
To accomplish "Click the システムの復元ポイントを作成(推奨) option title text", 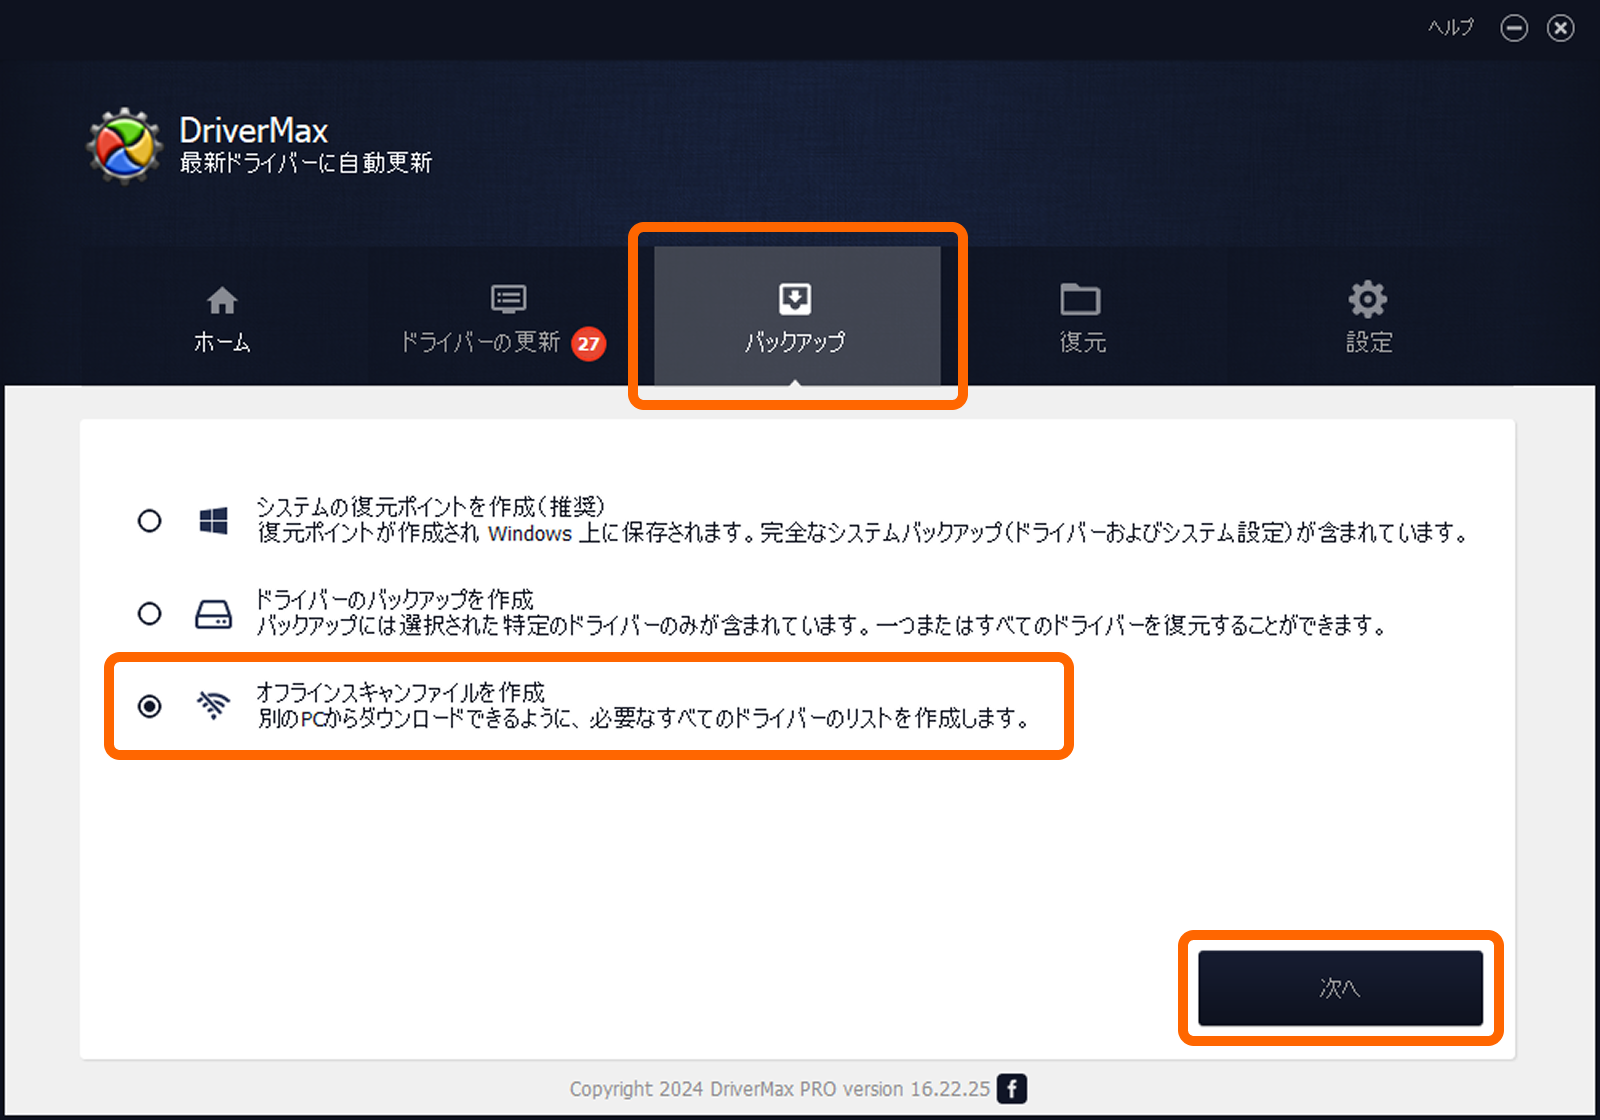I will 430,507.
